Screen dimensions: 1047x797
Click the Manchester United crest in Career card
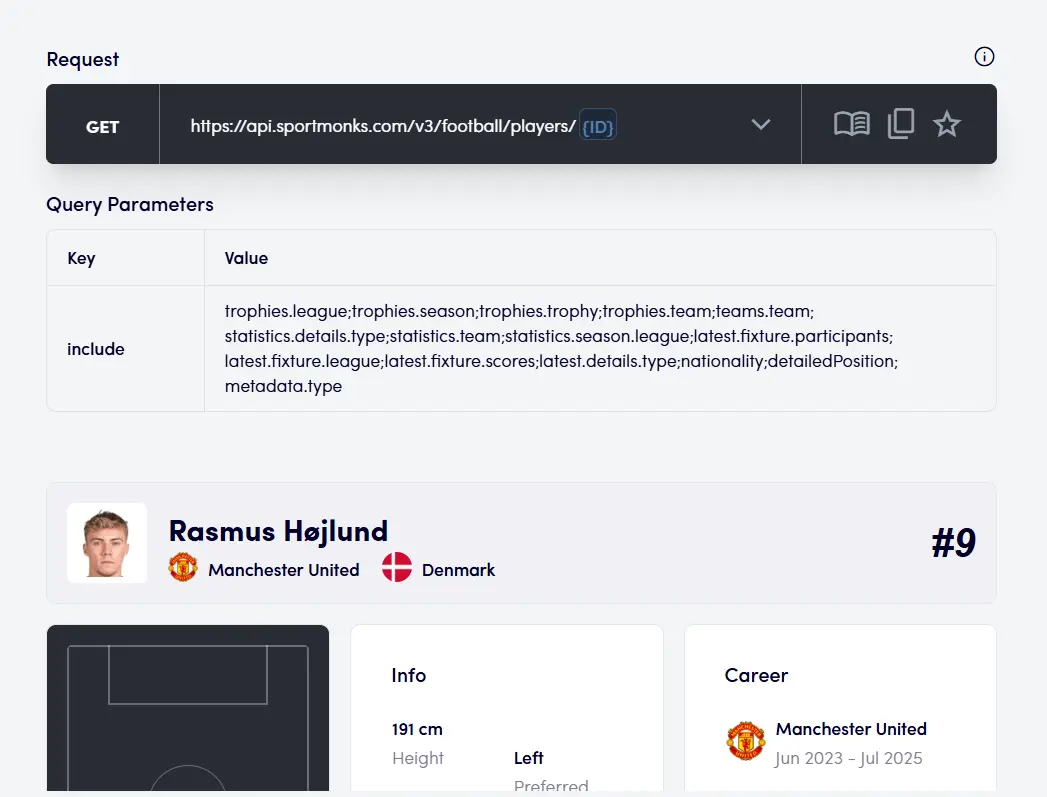pyautogui.click(x=746, y=741)
